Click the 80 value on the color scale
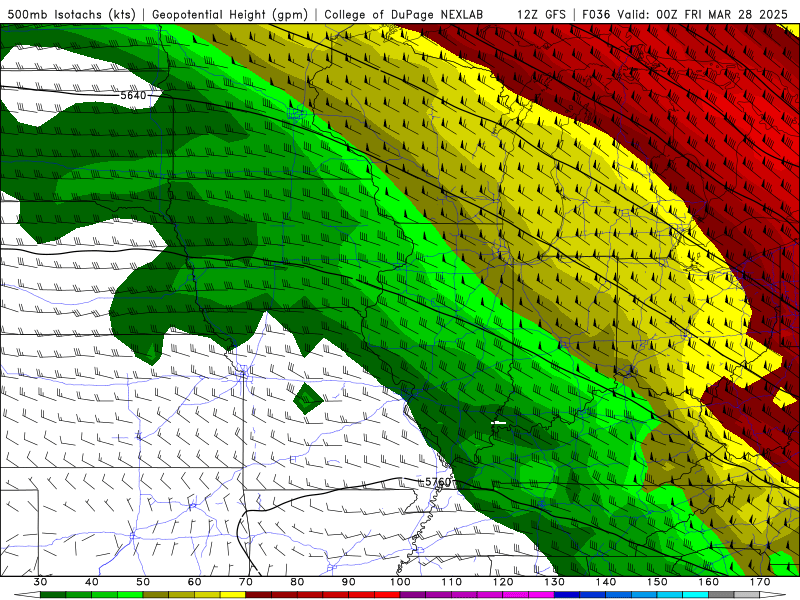The image size is (800, 600). (x=297, y=582)
